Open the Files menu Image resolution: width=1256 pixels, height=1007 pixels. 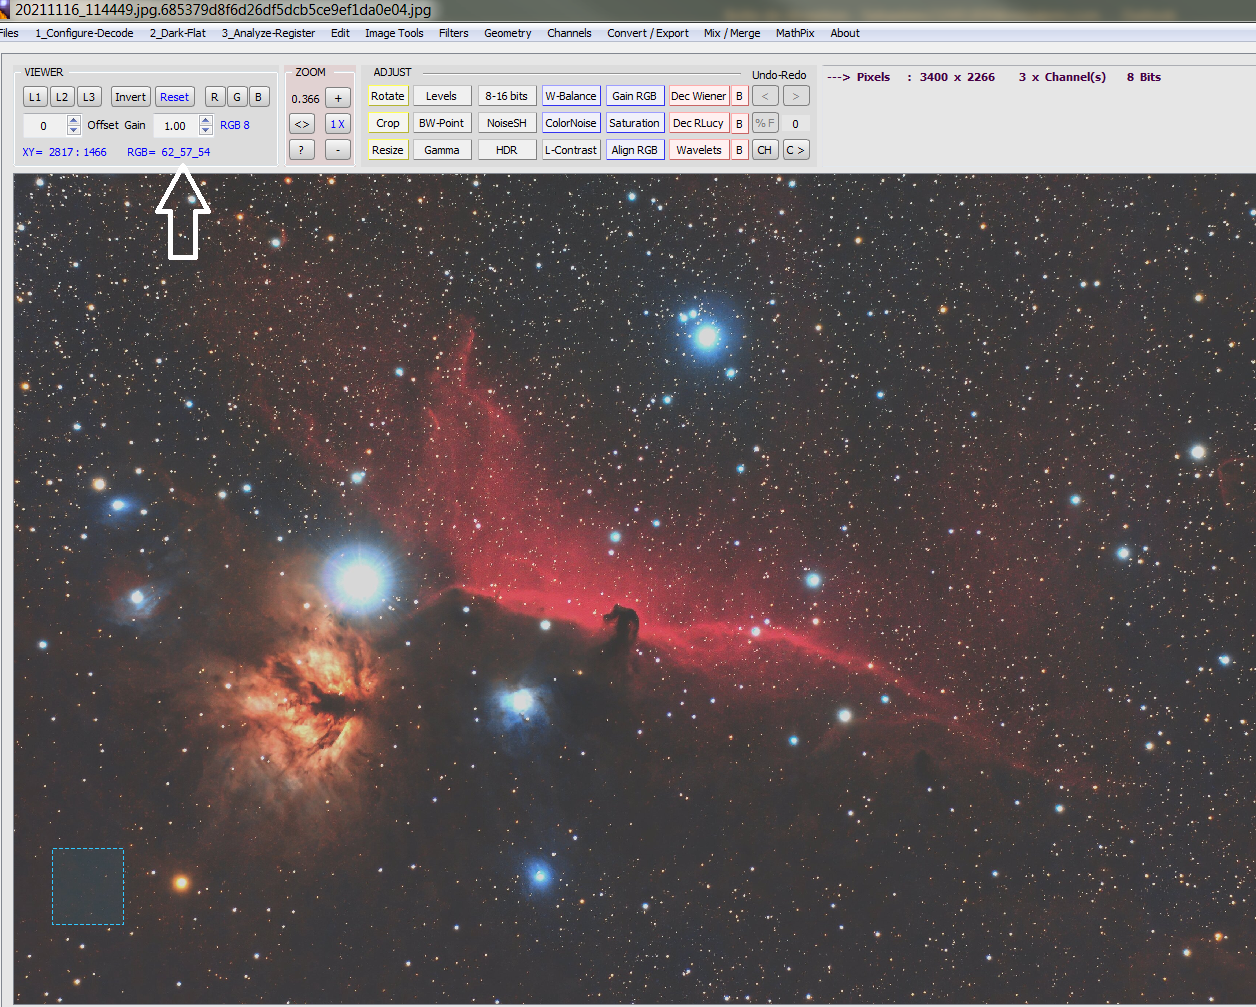9,33
